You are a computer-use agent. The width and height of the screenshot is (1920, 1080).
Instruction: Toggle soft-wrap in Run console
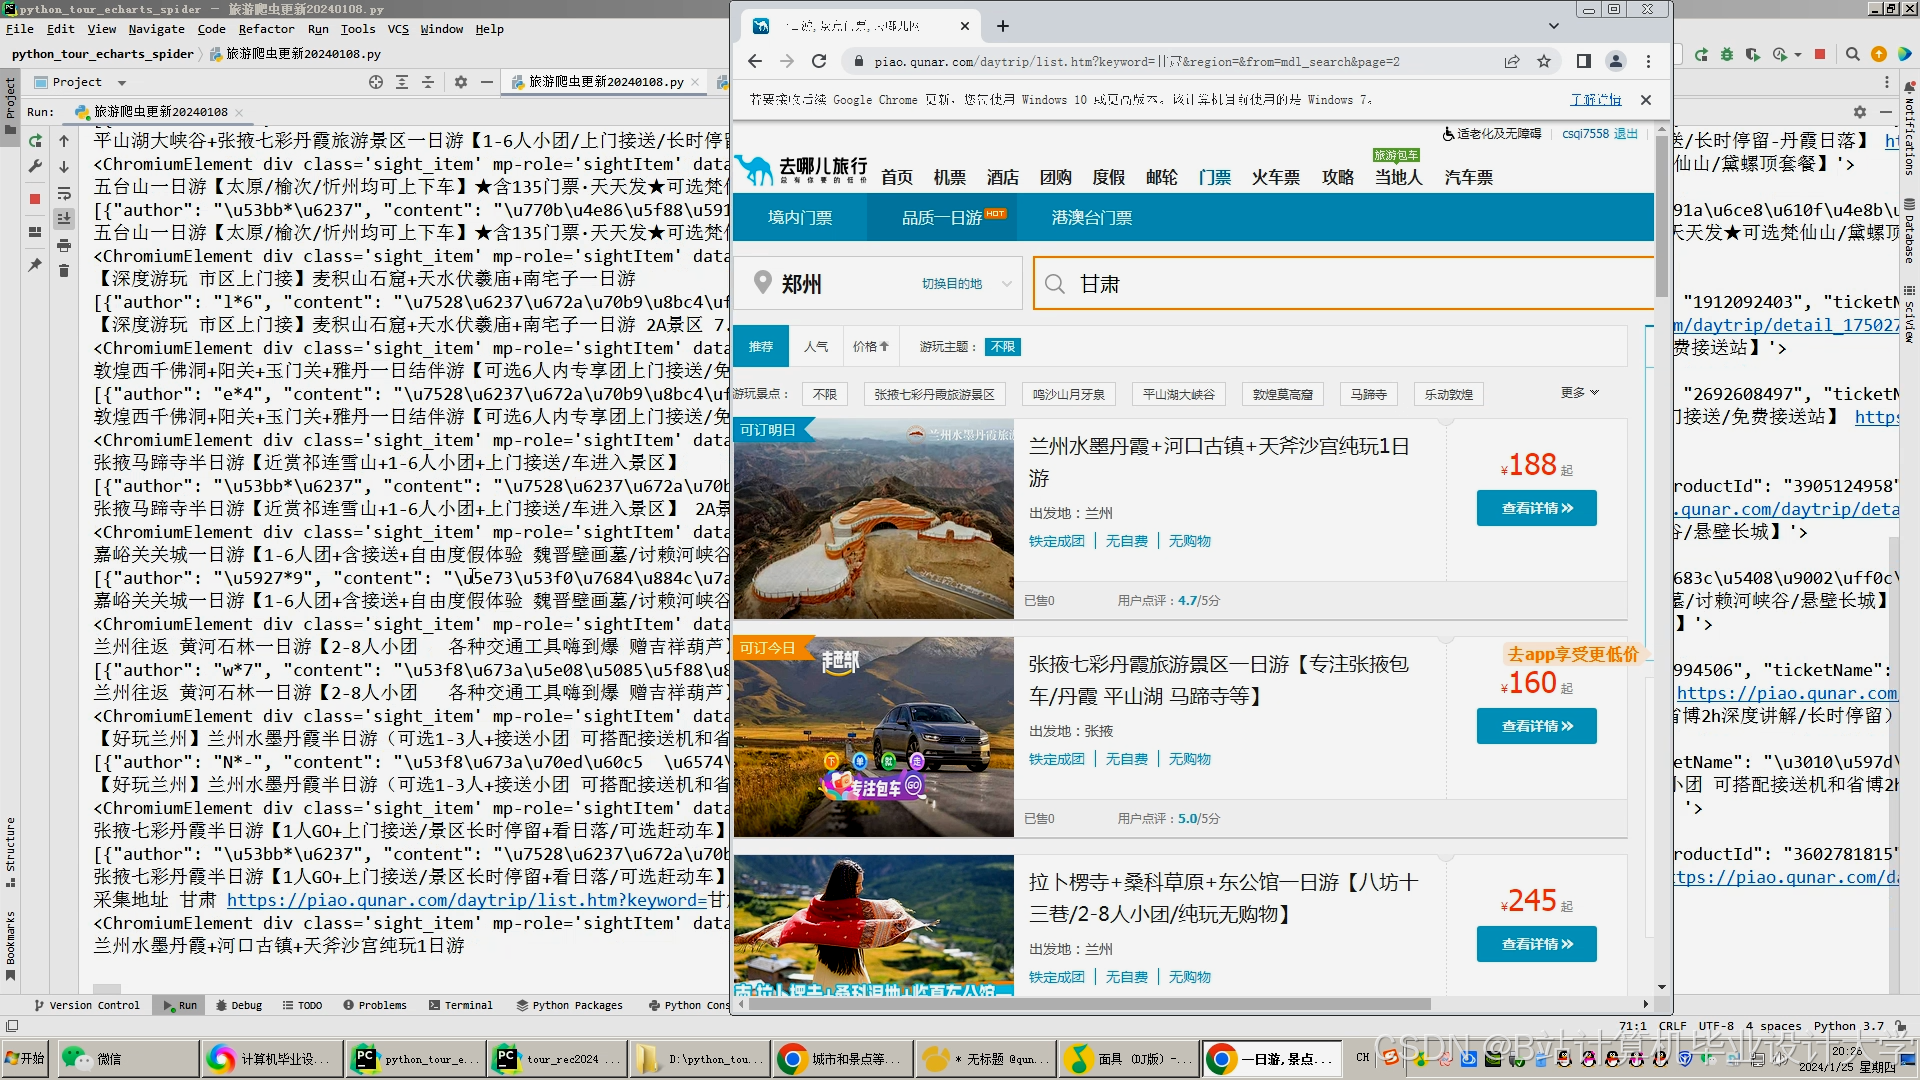[x=64, y=193]
